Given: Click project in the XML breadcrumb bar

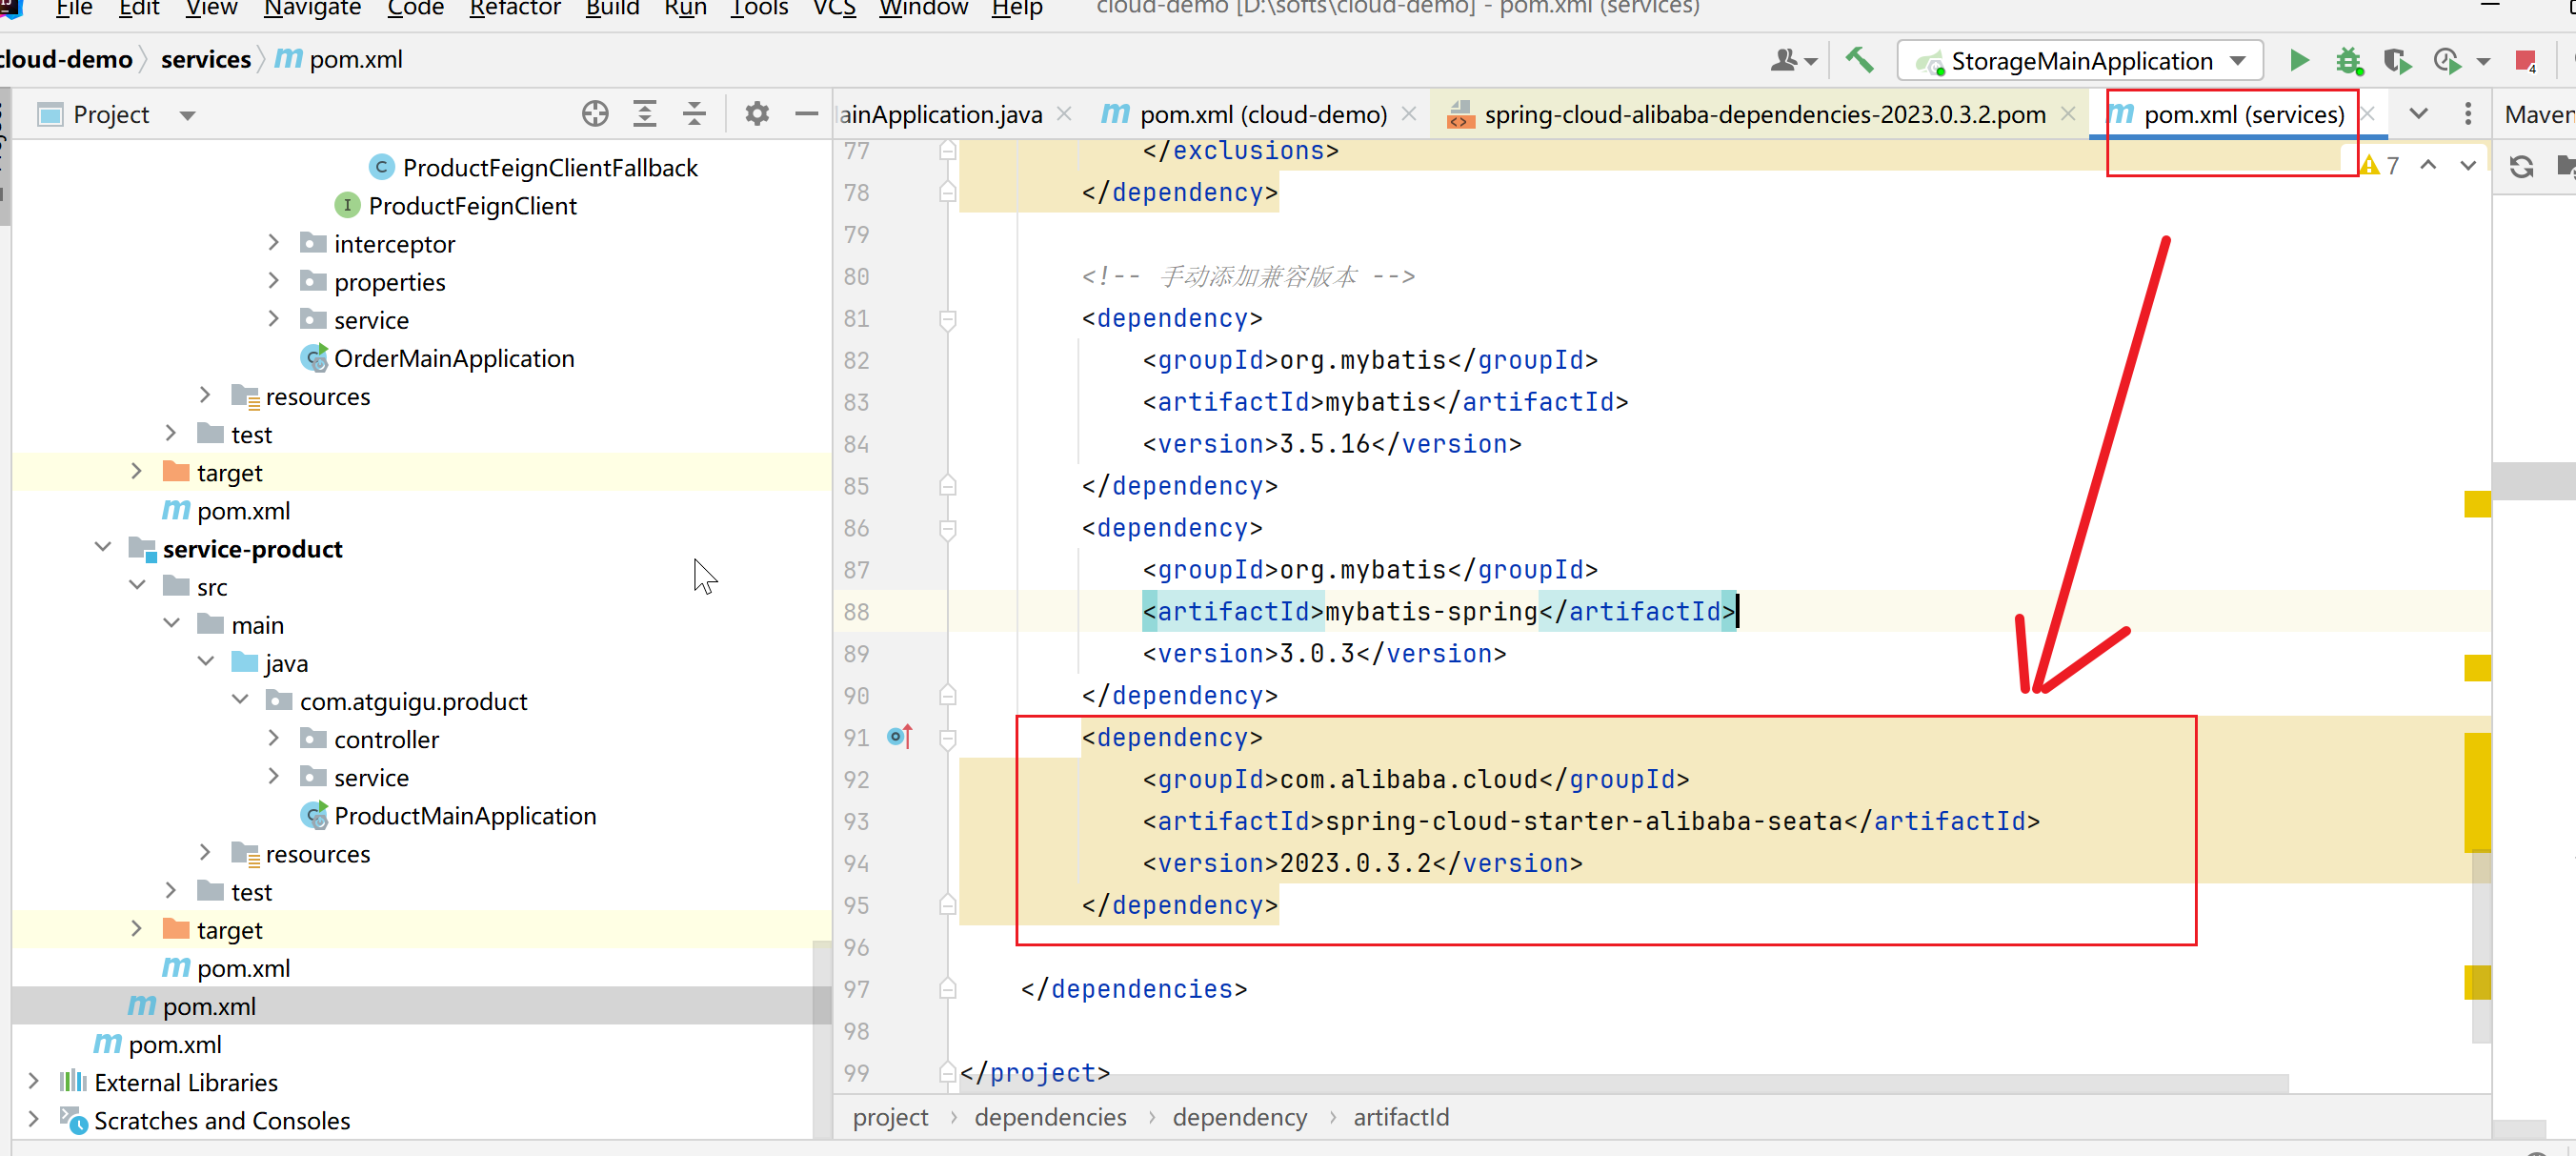Looking at the screenshot, I should pyautogui.click(x=890, y=1117).
